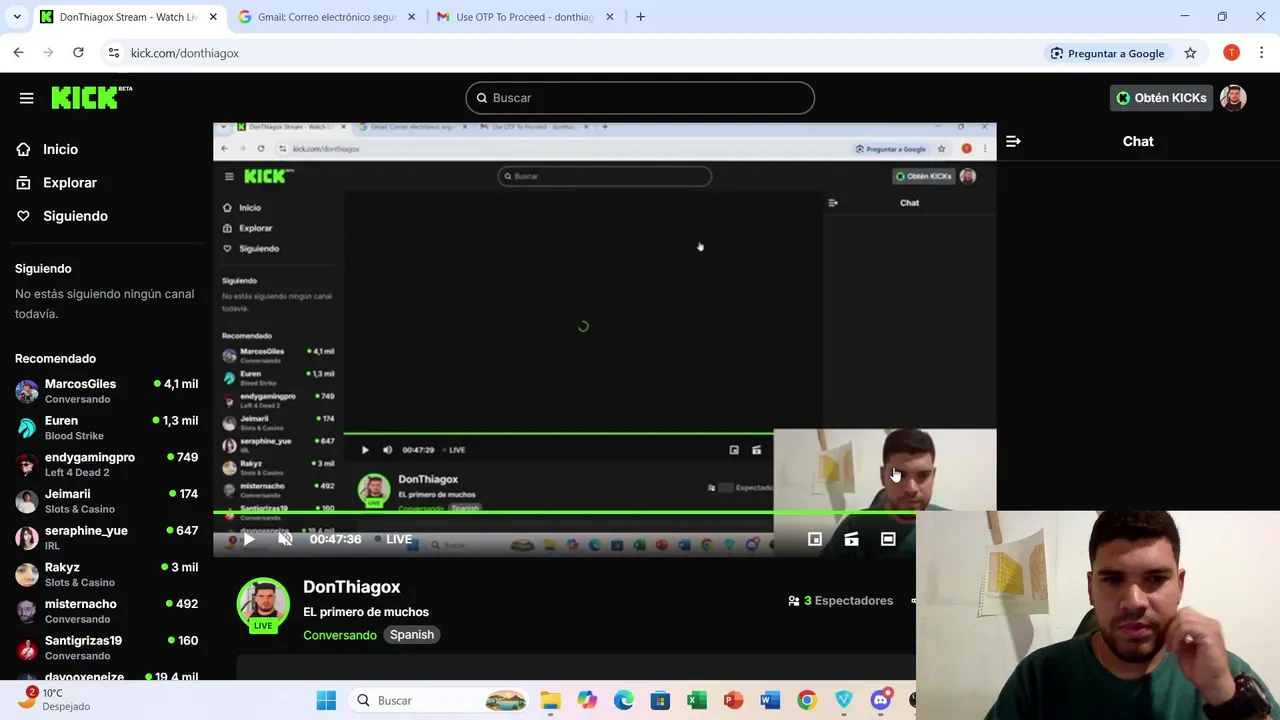Switch to the Gmail Correo electrónico tab
Viewport: 1280px width, 720px height.
pos(326,17)
